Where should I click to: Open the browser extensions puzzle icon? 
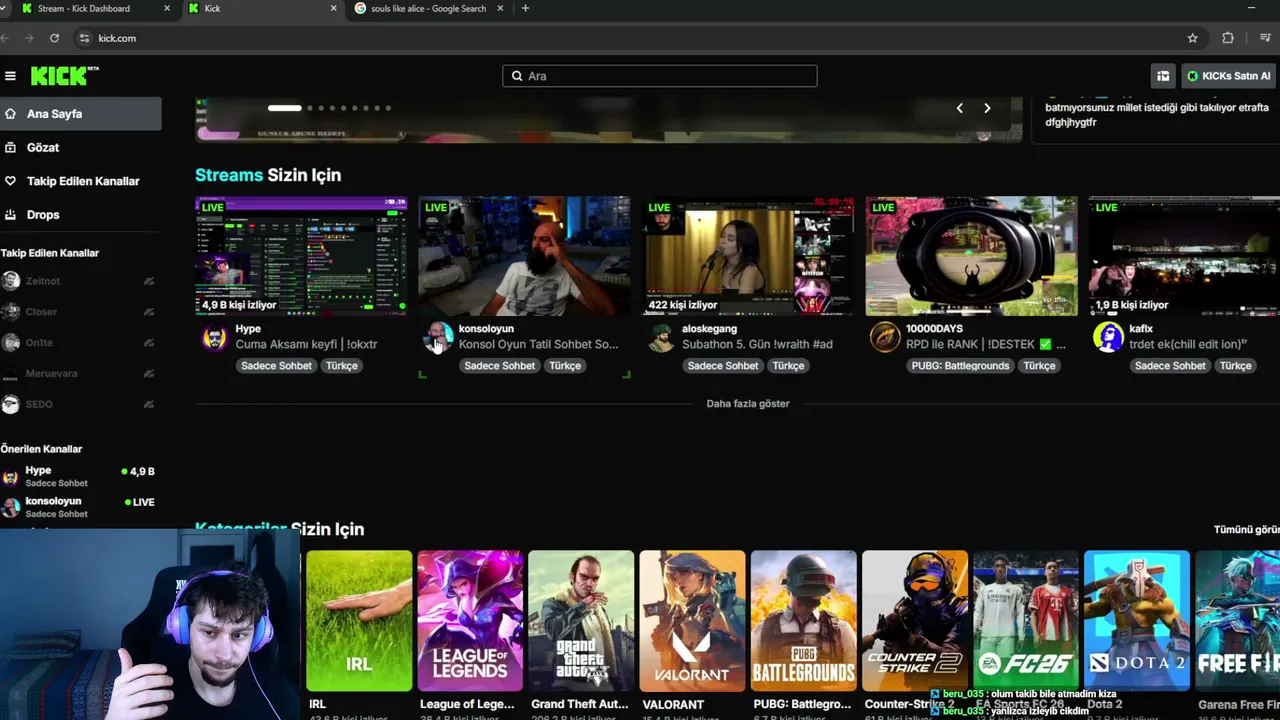point(1228,38)
